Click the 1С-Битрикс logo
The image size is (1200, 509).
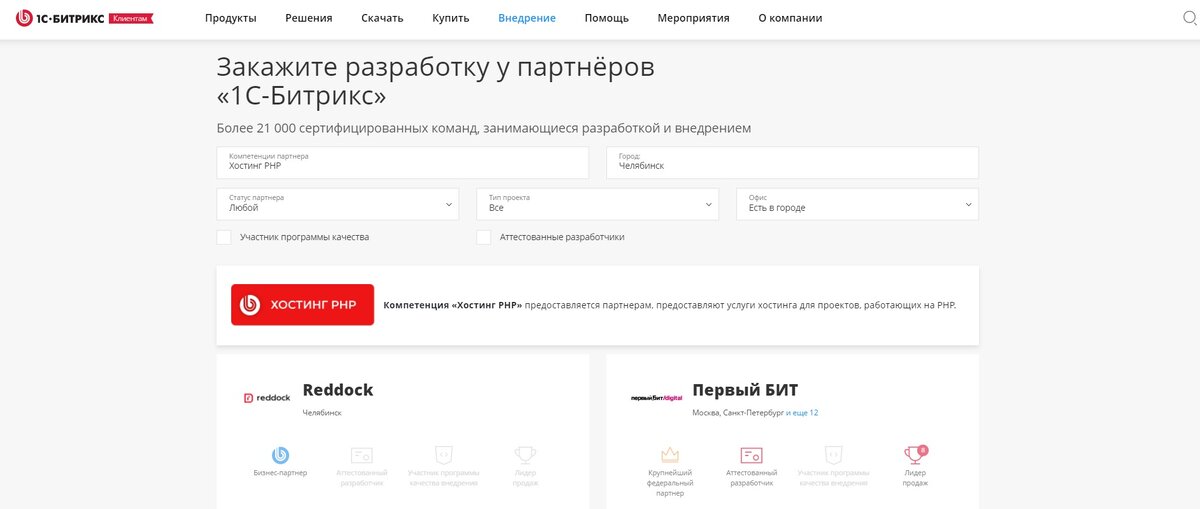(58, 18)
